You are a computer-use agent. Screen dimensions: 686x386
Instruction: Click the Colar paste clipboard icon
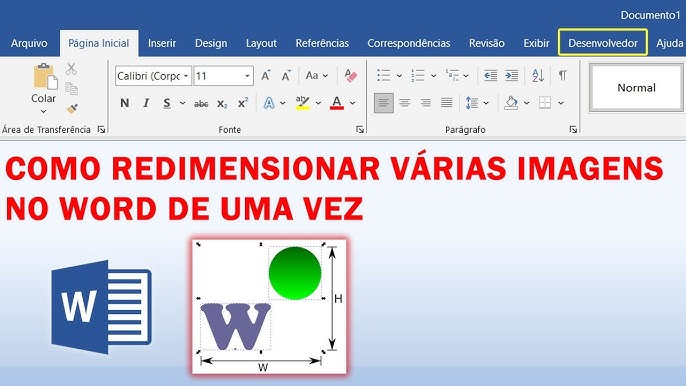45,77
